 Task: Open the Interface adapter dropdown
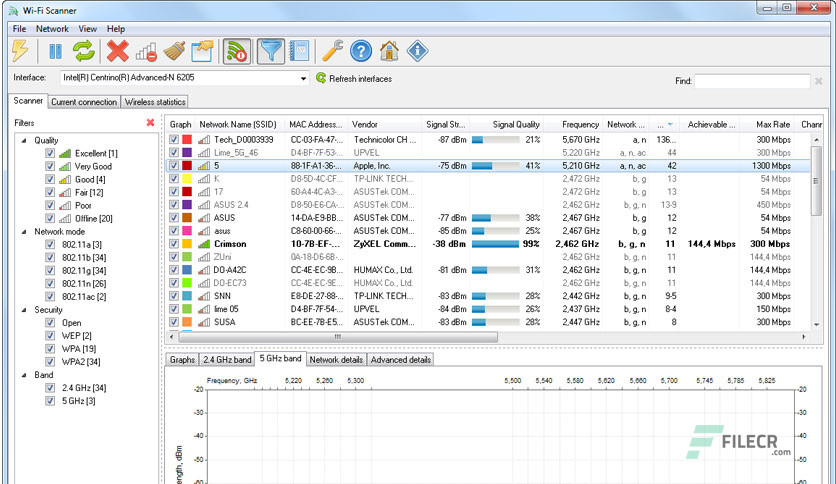click(x=303, y=78)
